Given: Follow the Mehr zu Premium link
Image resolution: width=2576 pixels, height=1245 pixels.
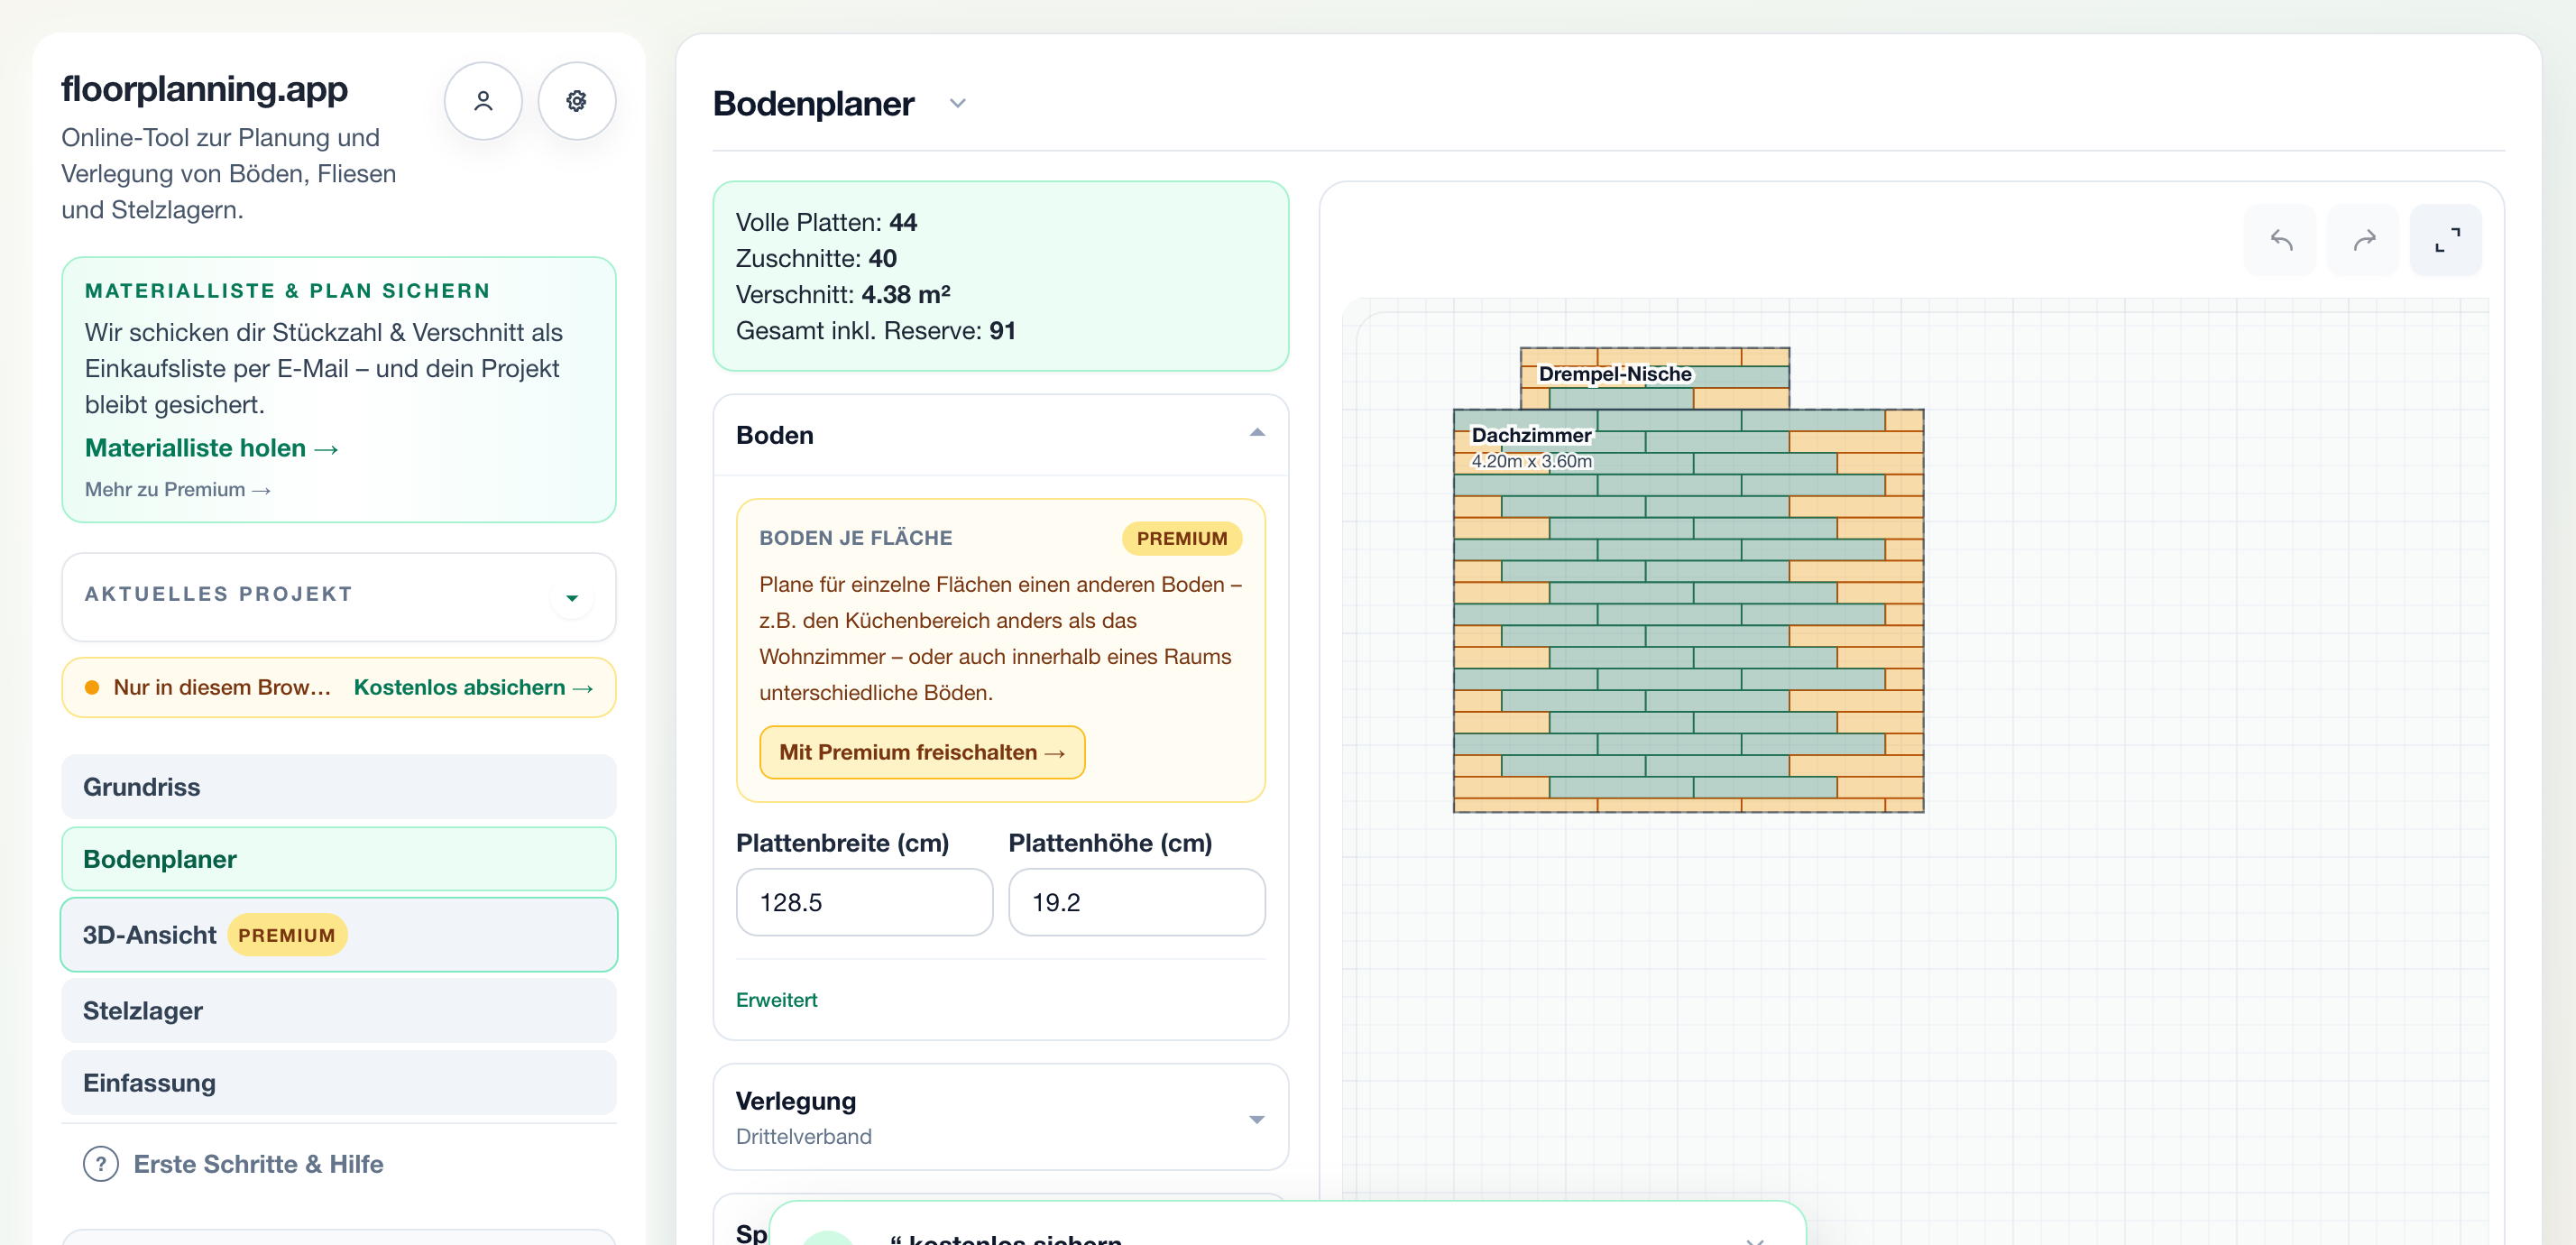Looking at the screenshot, I should tap(178, 490).
